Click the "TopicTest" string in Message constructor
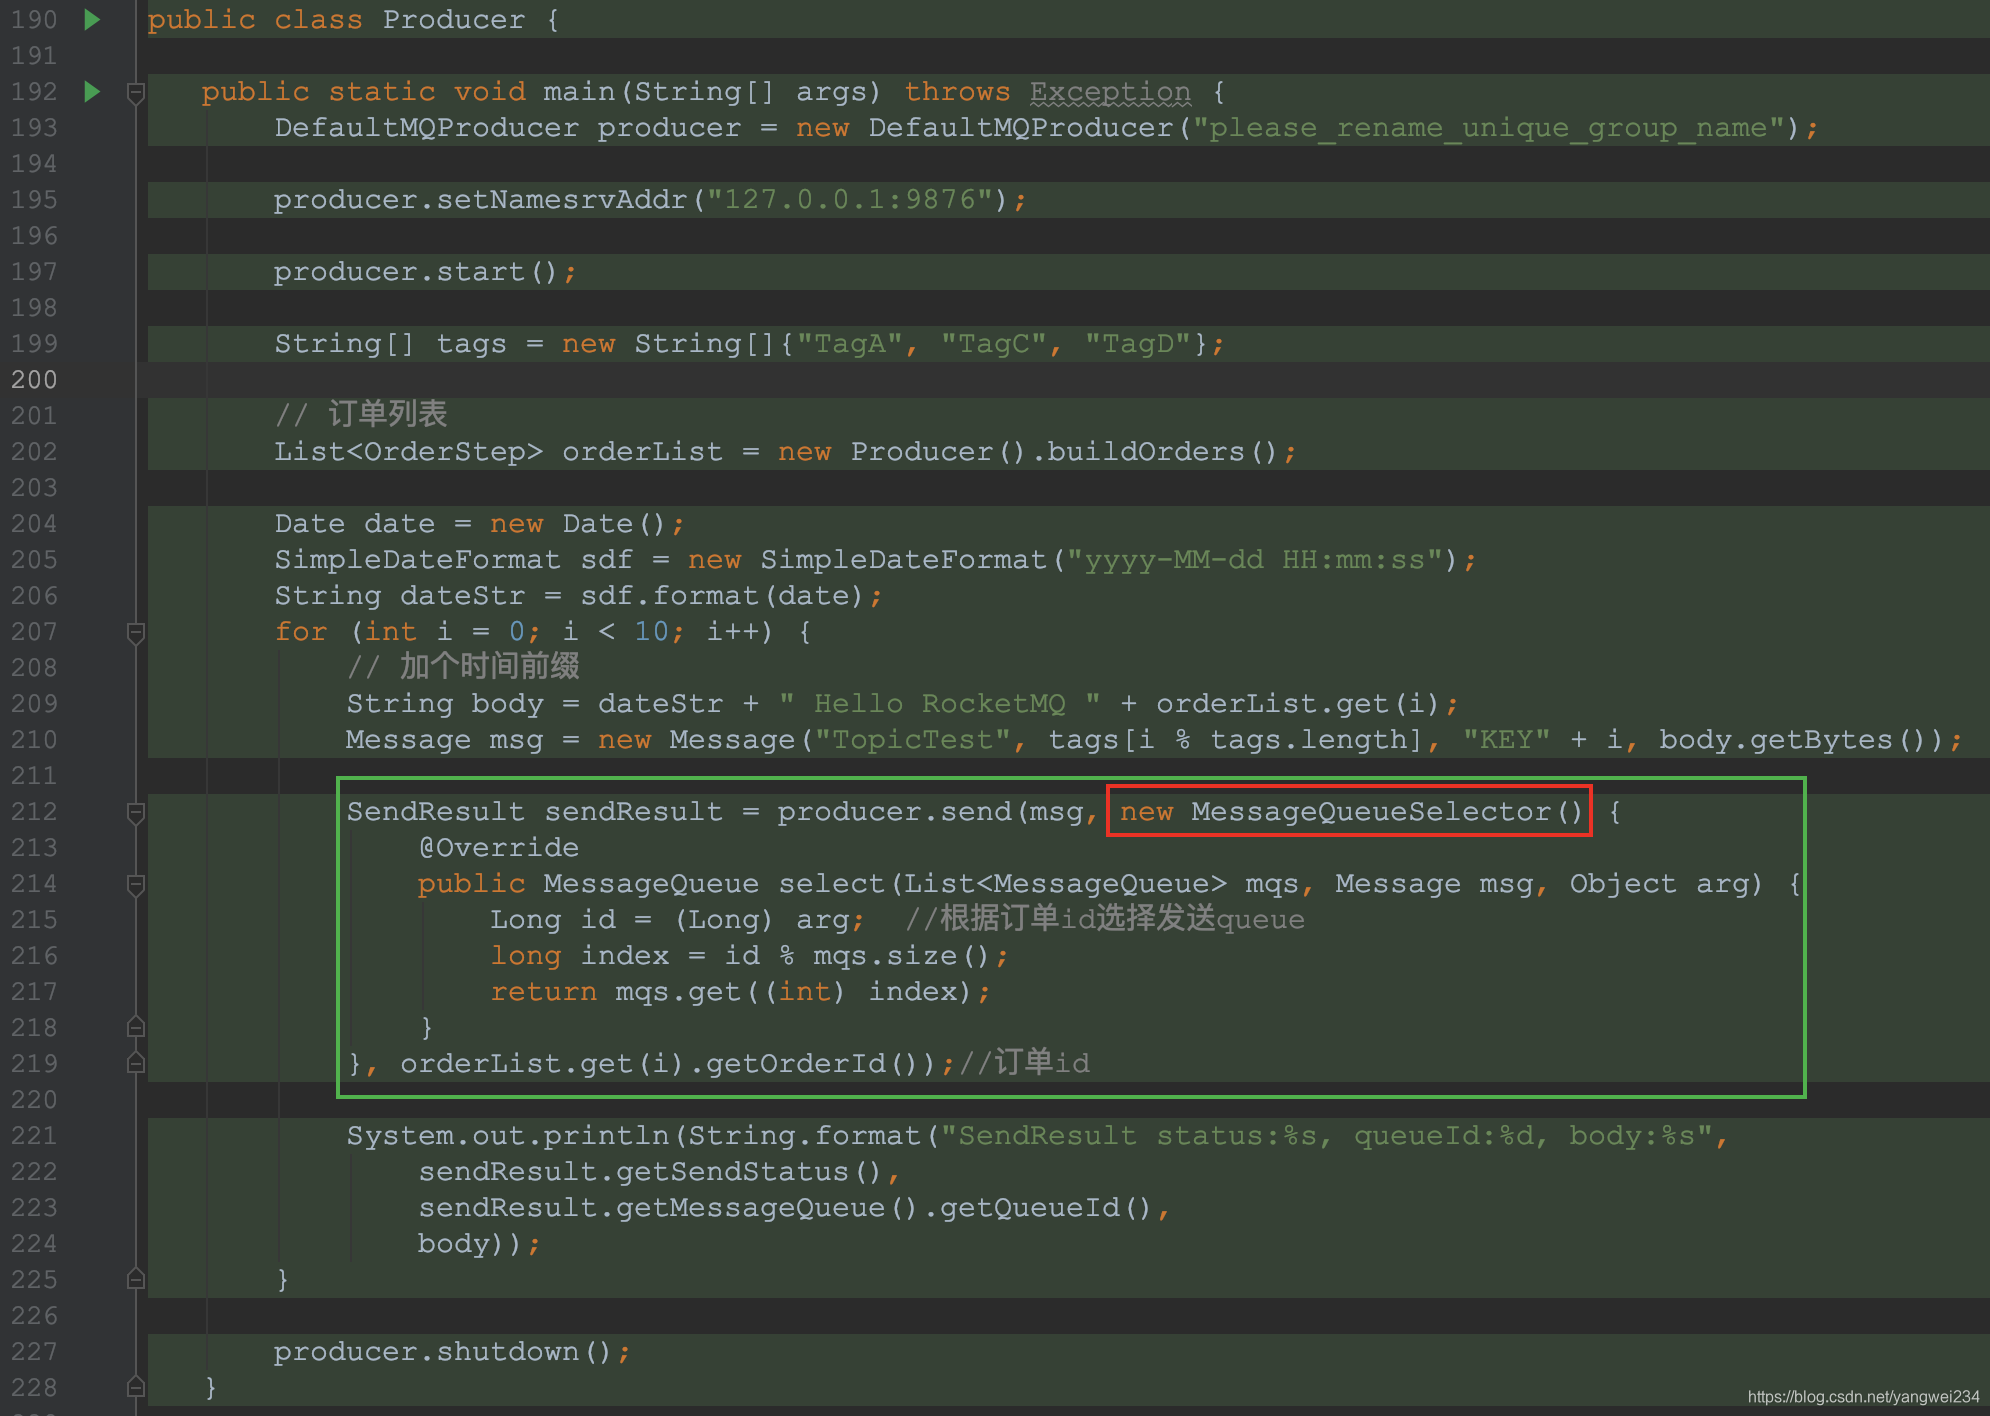1990x1416 pixels. click(x=912, y=740)
